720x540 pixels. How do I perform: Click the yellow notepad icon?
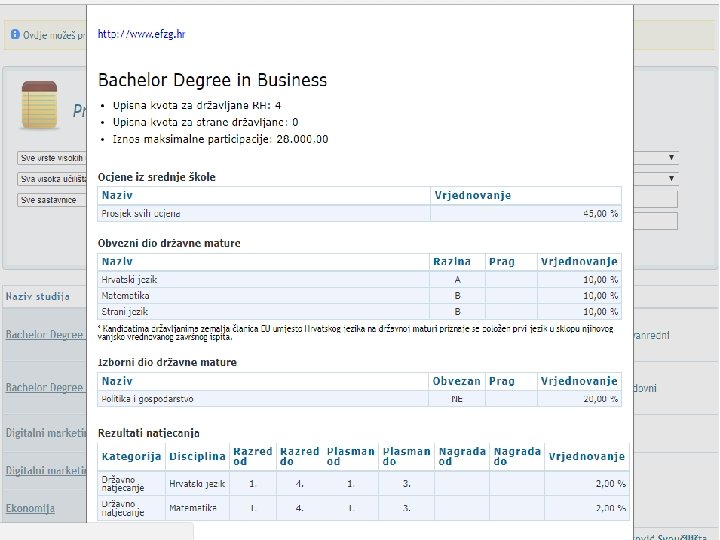39,104
